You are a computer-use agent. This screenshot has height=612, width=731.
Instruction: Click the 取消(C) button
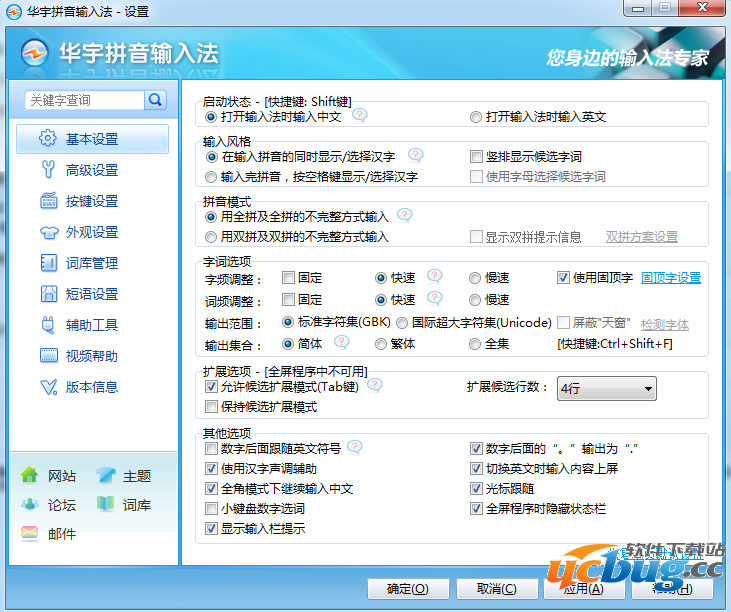pyautogui.click(x=497, y=589)
